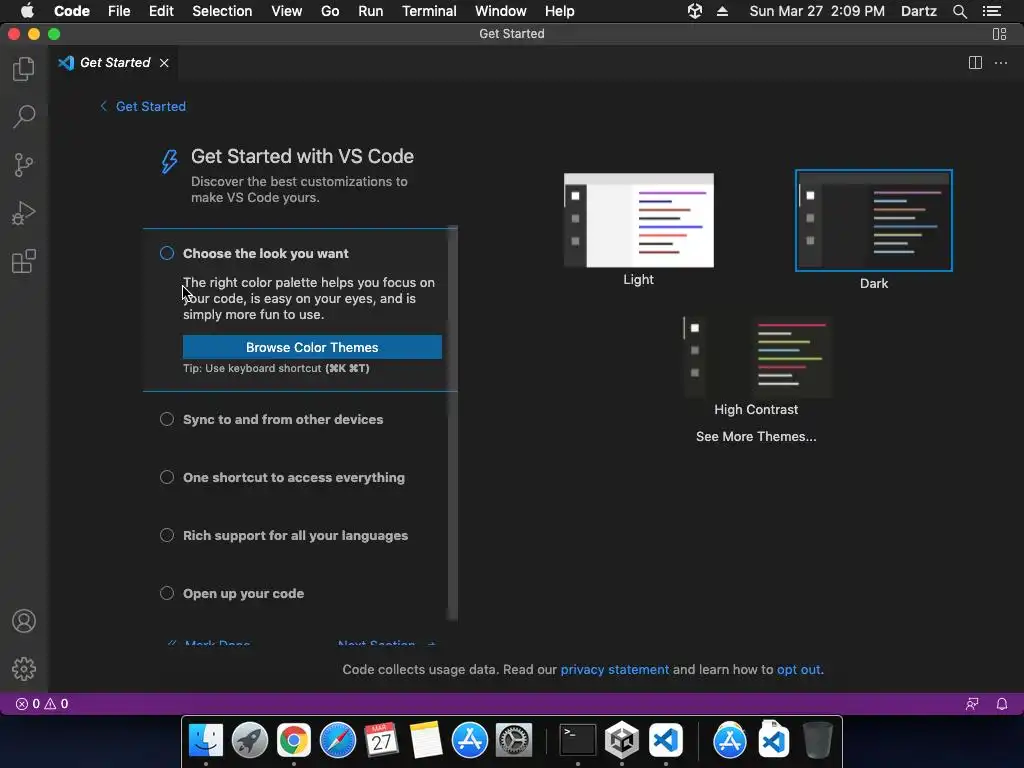Open the Terminal menu
1024x768 pixels.
[x=429, y=11]
